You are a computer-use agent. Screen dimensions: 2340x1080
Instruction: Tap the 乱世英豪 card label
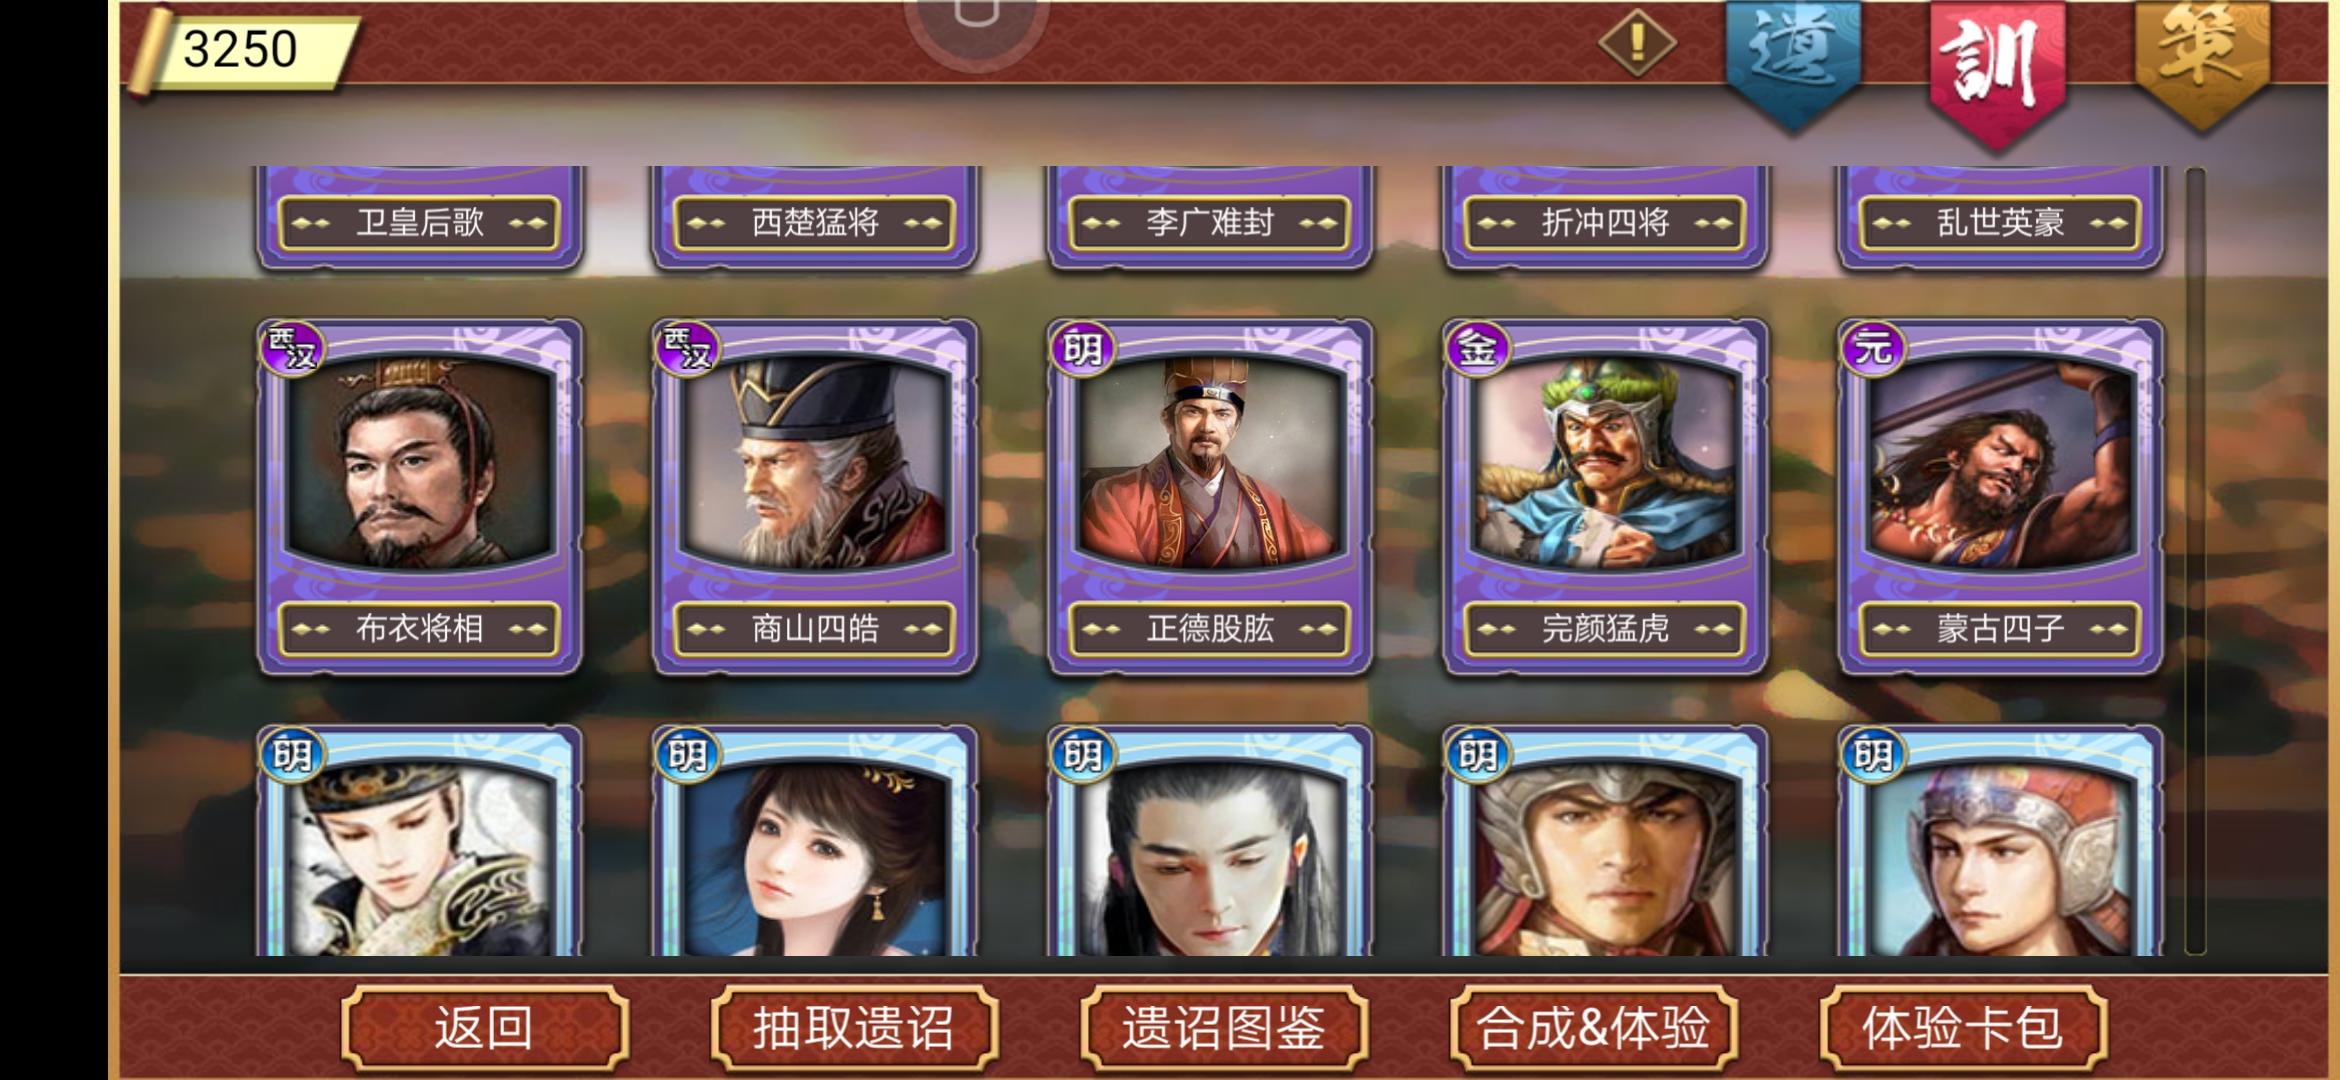[x=2000, y=222]
